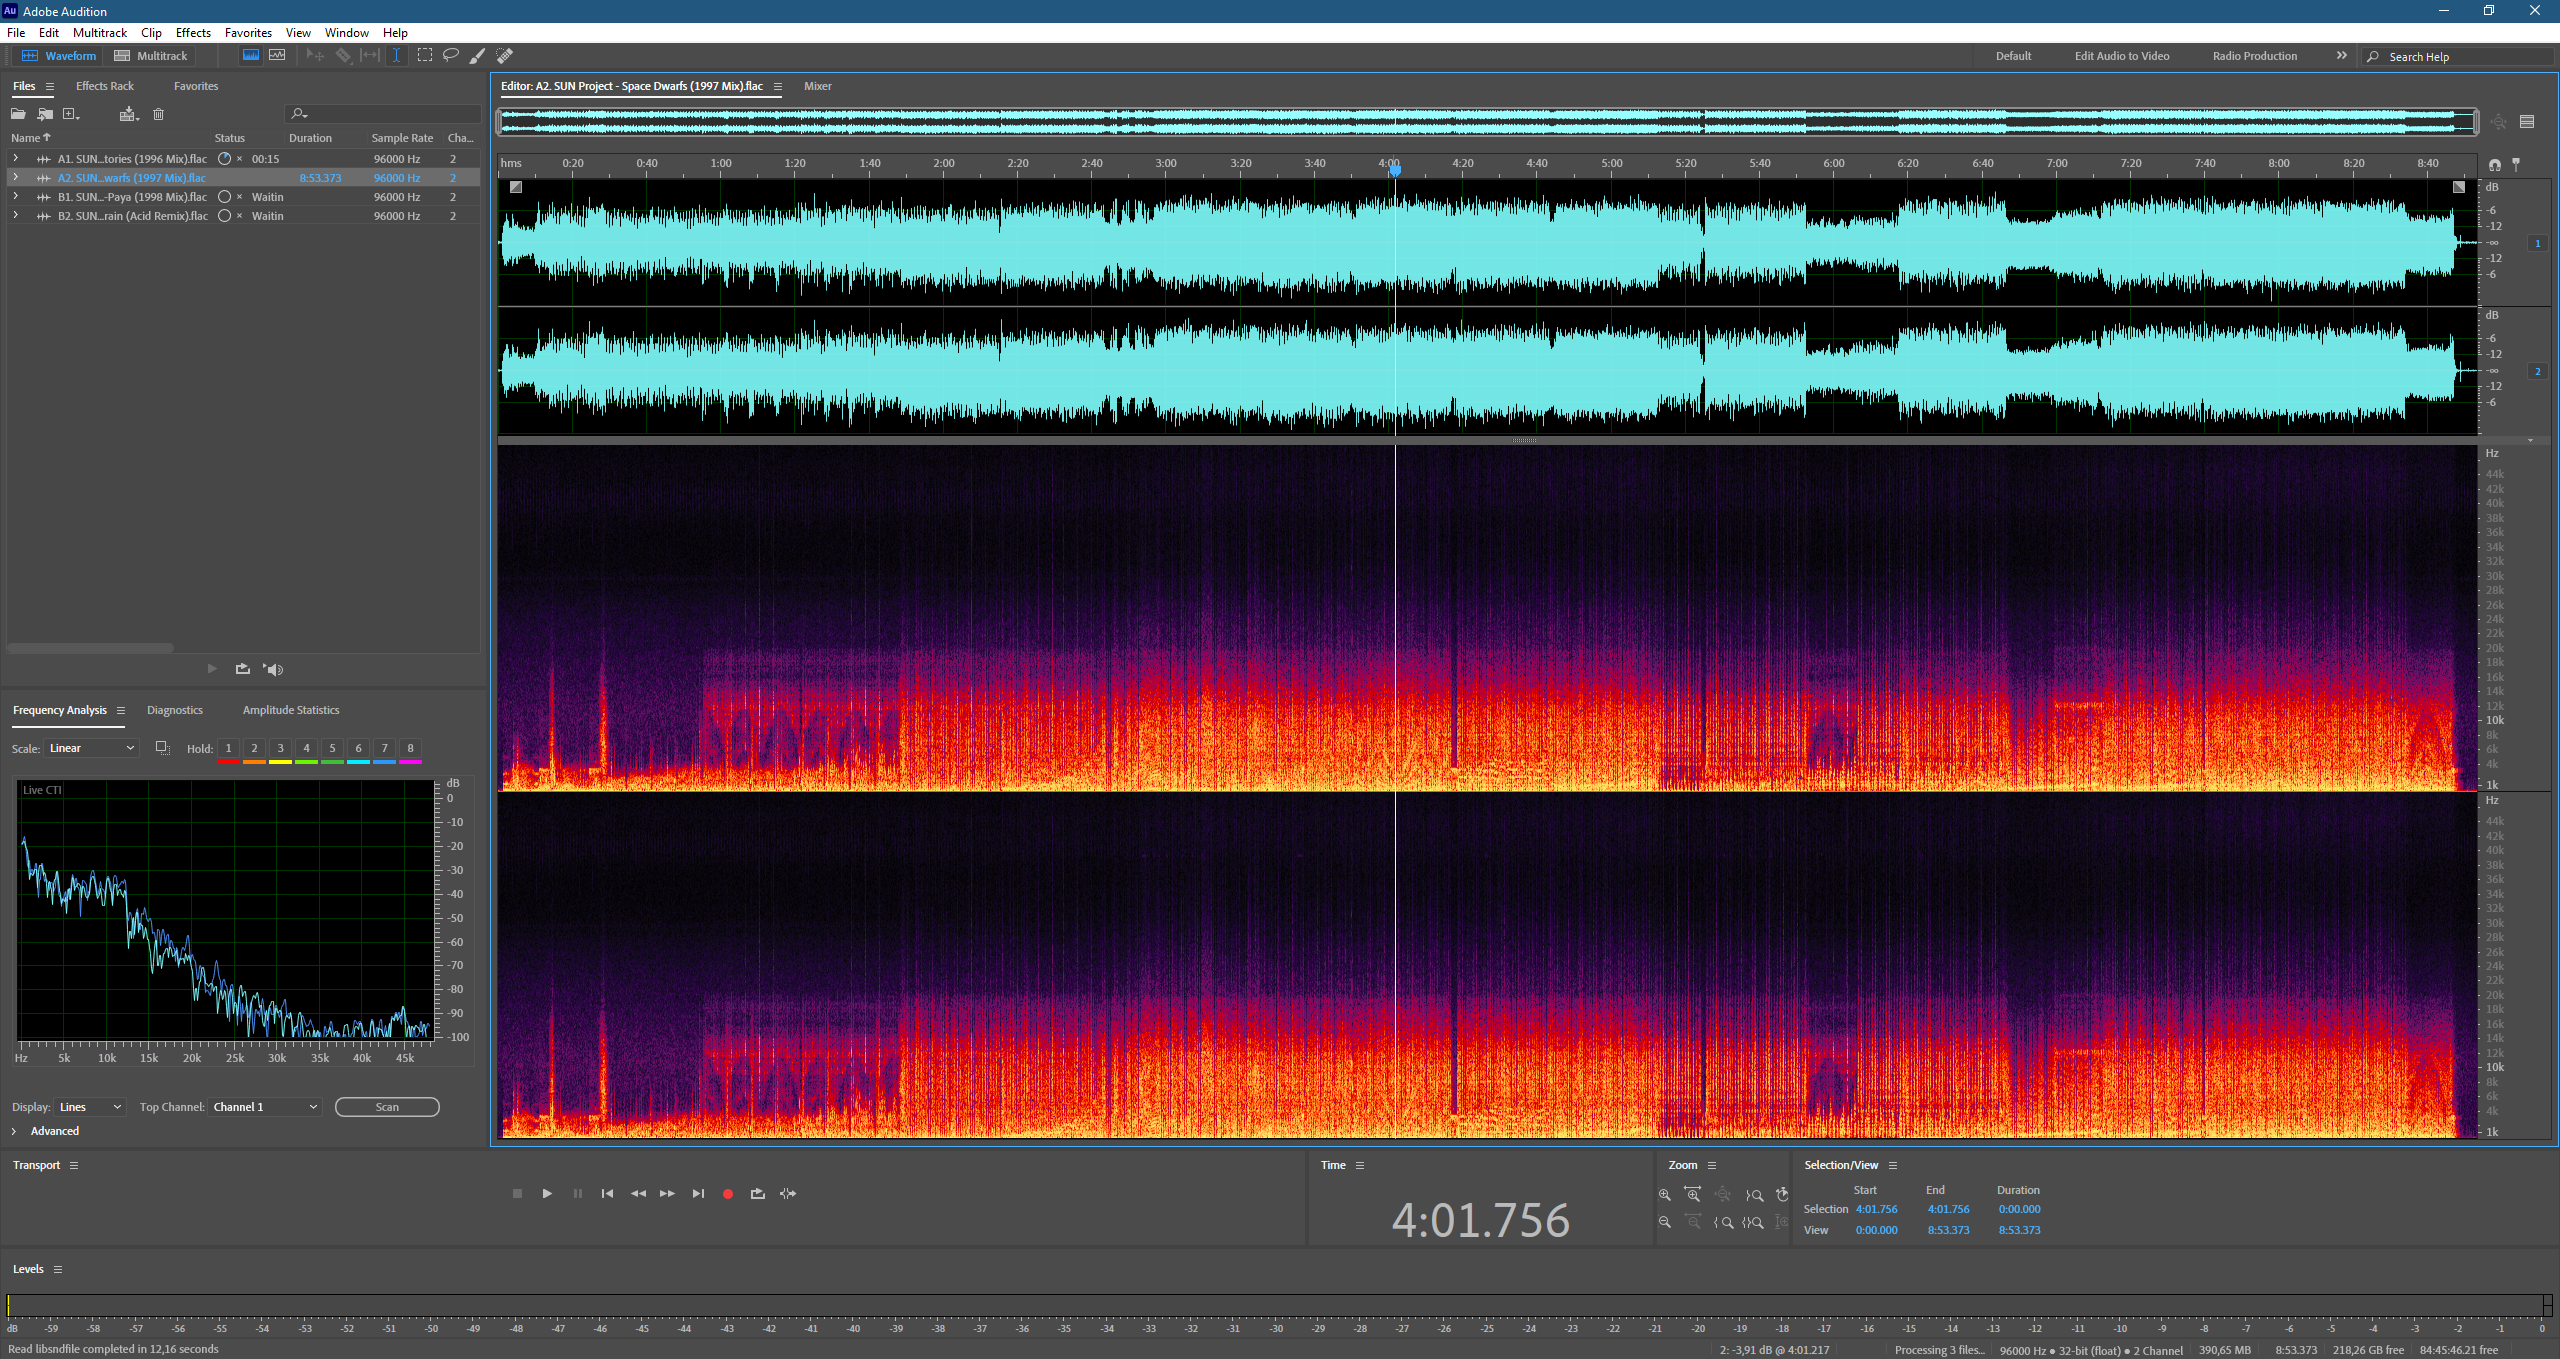Toggle Hold 2 frequency snapshot
This screenshot has height=1359, width=2560.
pos(254,748)
